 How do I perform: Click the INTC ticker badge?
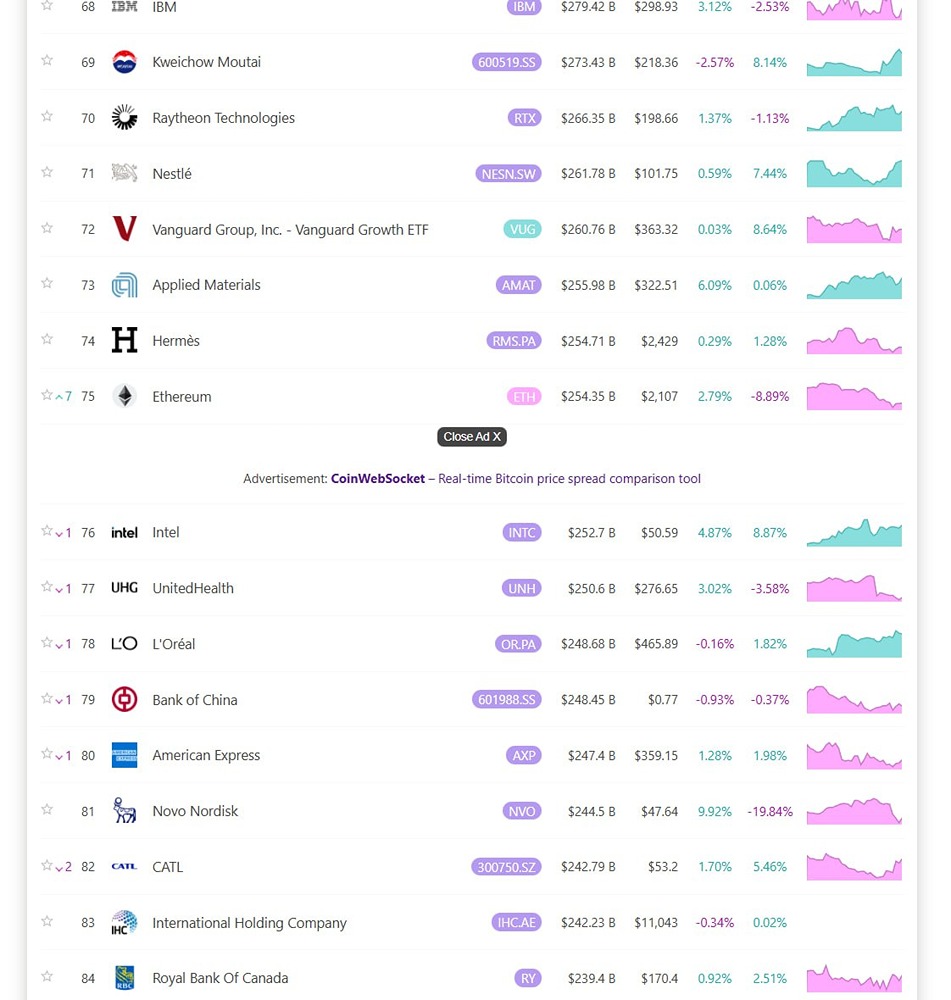(x=522, y=533)
